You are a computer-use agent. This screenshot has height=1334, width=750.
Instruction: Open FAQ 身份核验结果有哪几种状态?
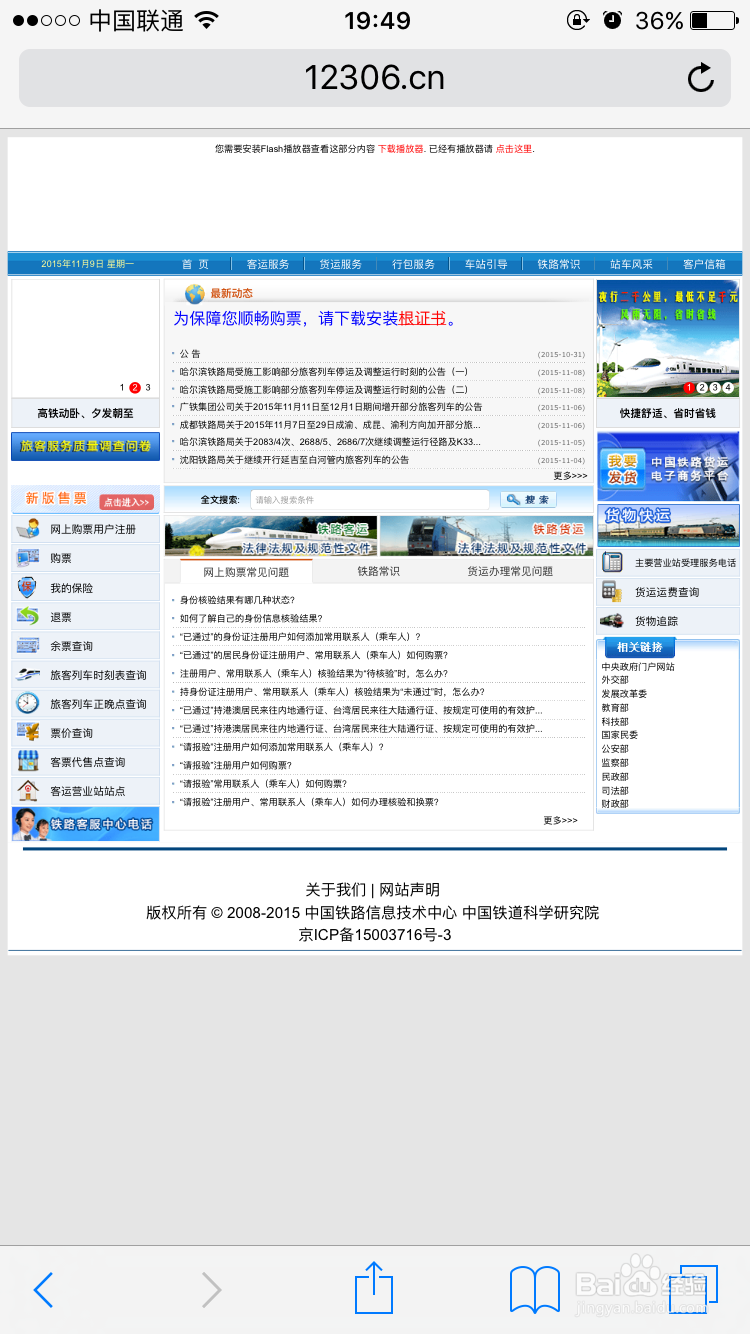pyautogui.click(x=237, y=600)
